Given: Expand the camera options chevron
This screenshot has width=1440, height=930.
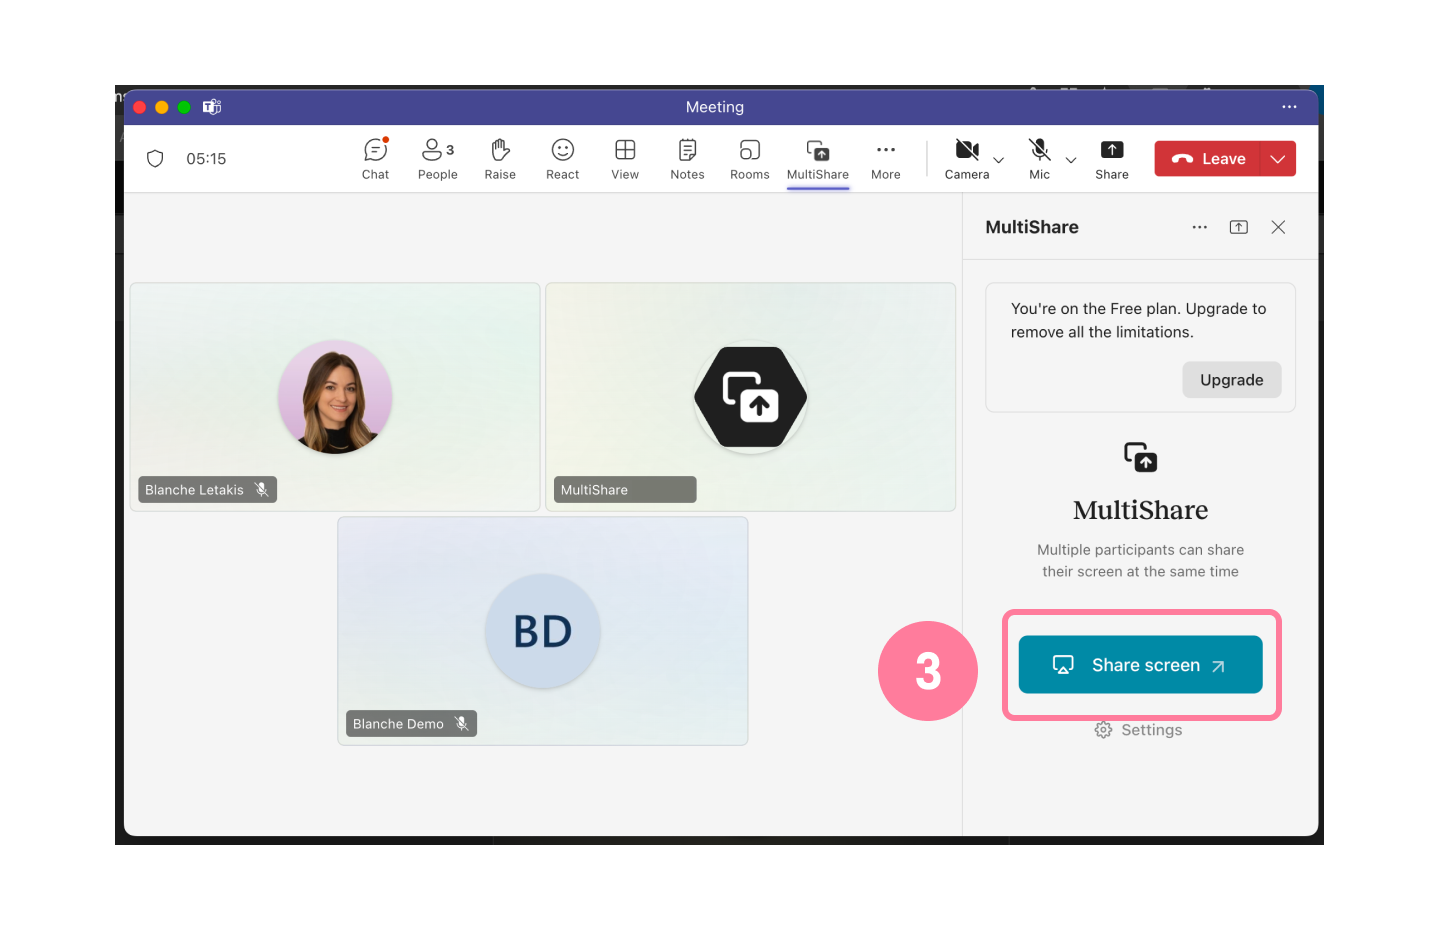Looking at the screenshot, I should point(998,159).
